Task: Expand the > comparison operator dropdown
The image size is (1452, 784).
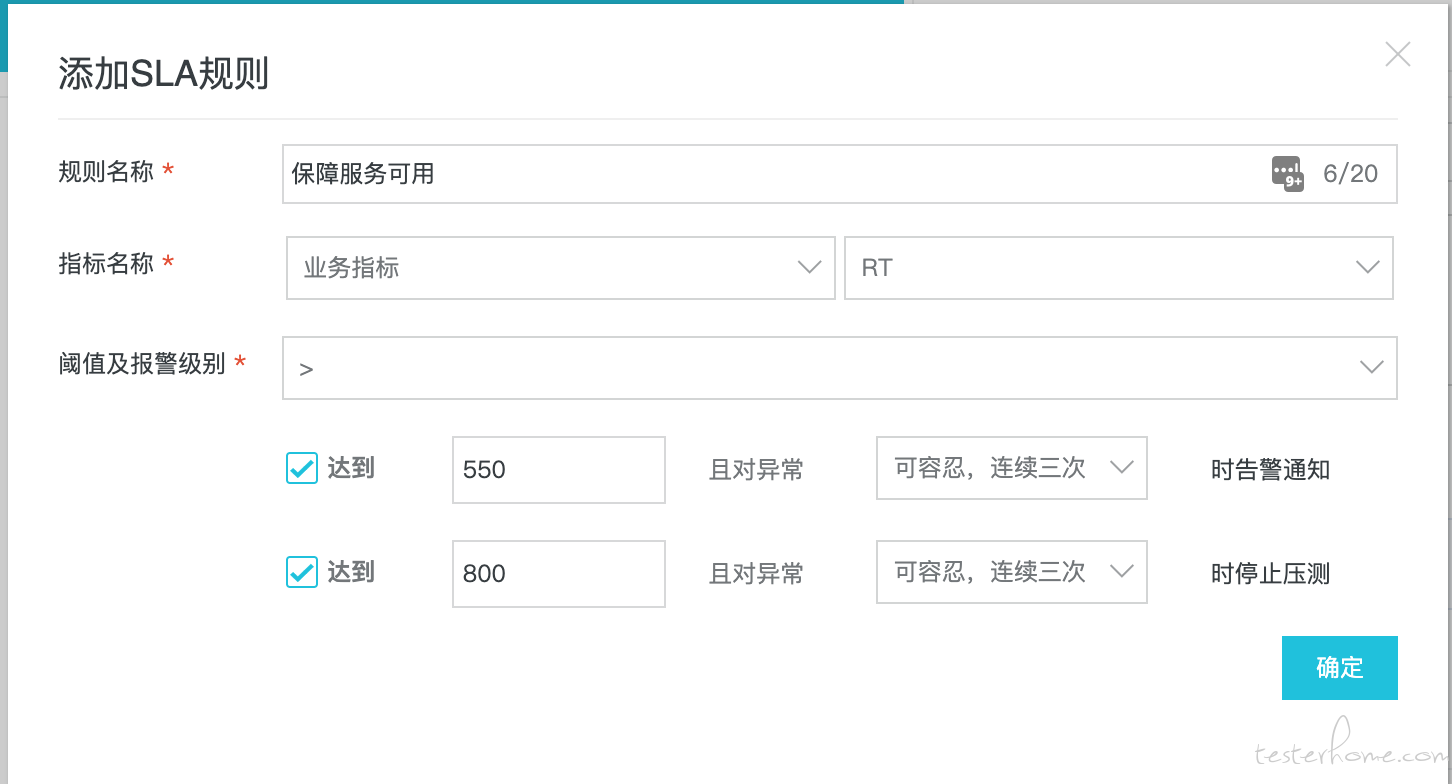Action: click(840, 368)
